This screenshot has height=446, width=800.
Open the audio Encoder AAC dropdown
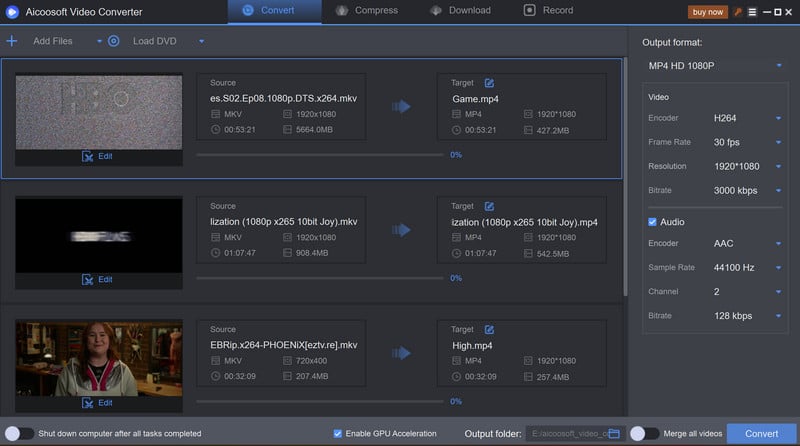pos(747,243)
